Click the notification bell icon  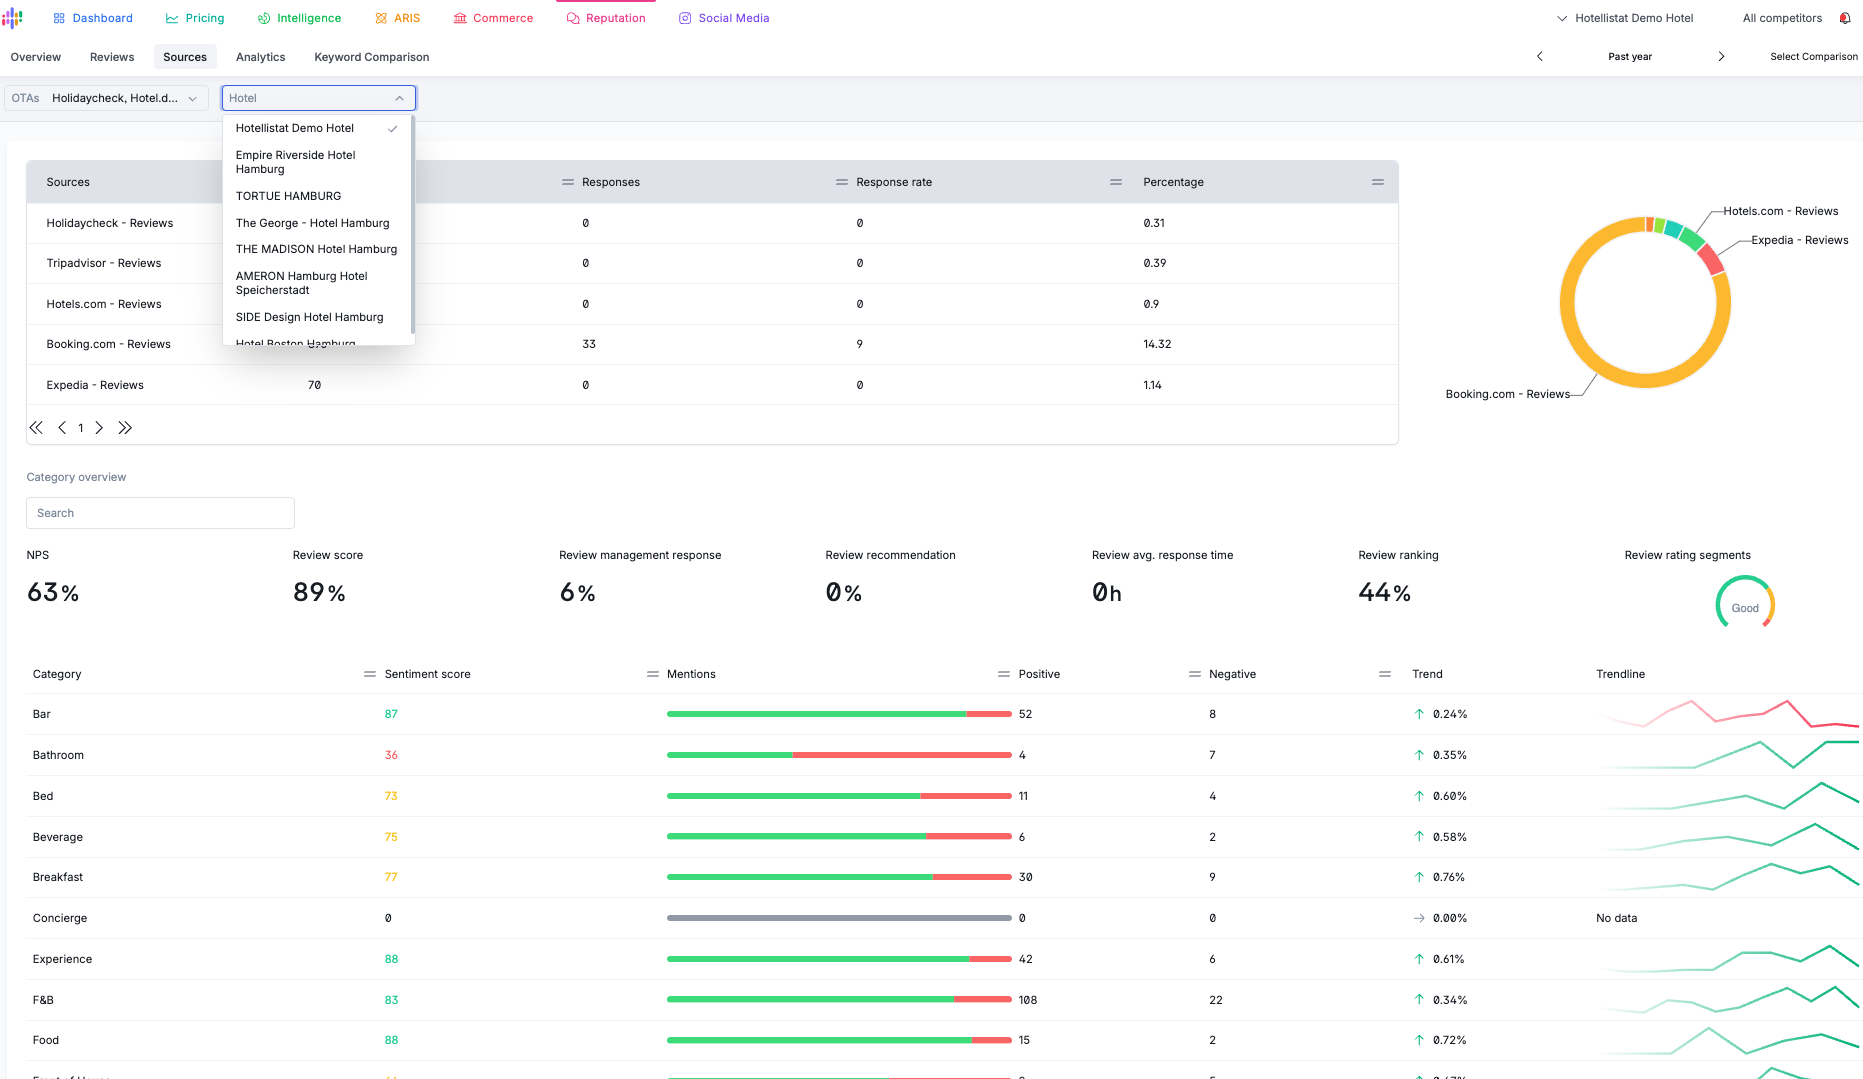coord(1845,18)
